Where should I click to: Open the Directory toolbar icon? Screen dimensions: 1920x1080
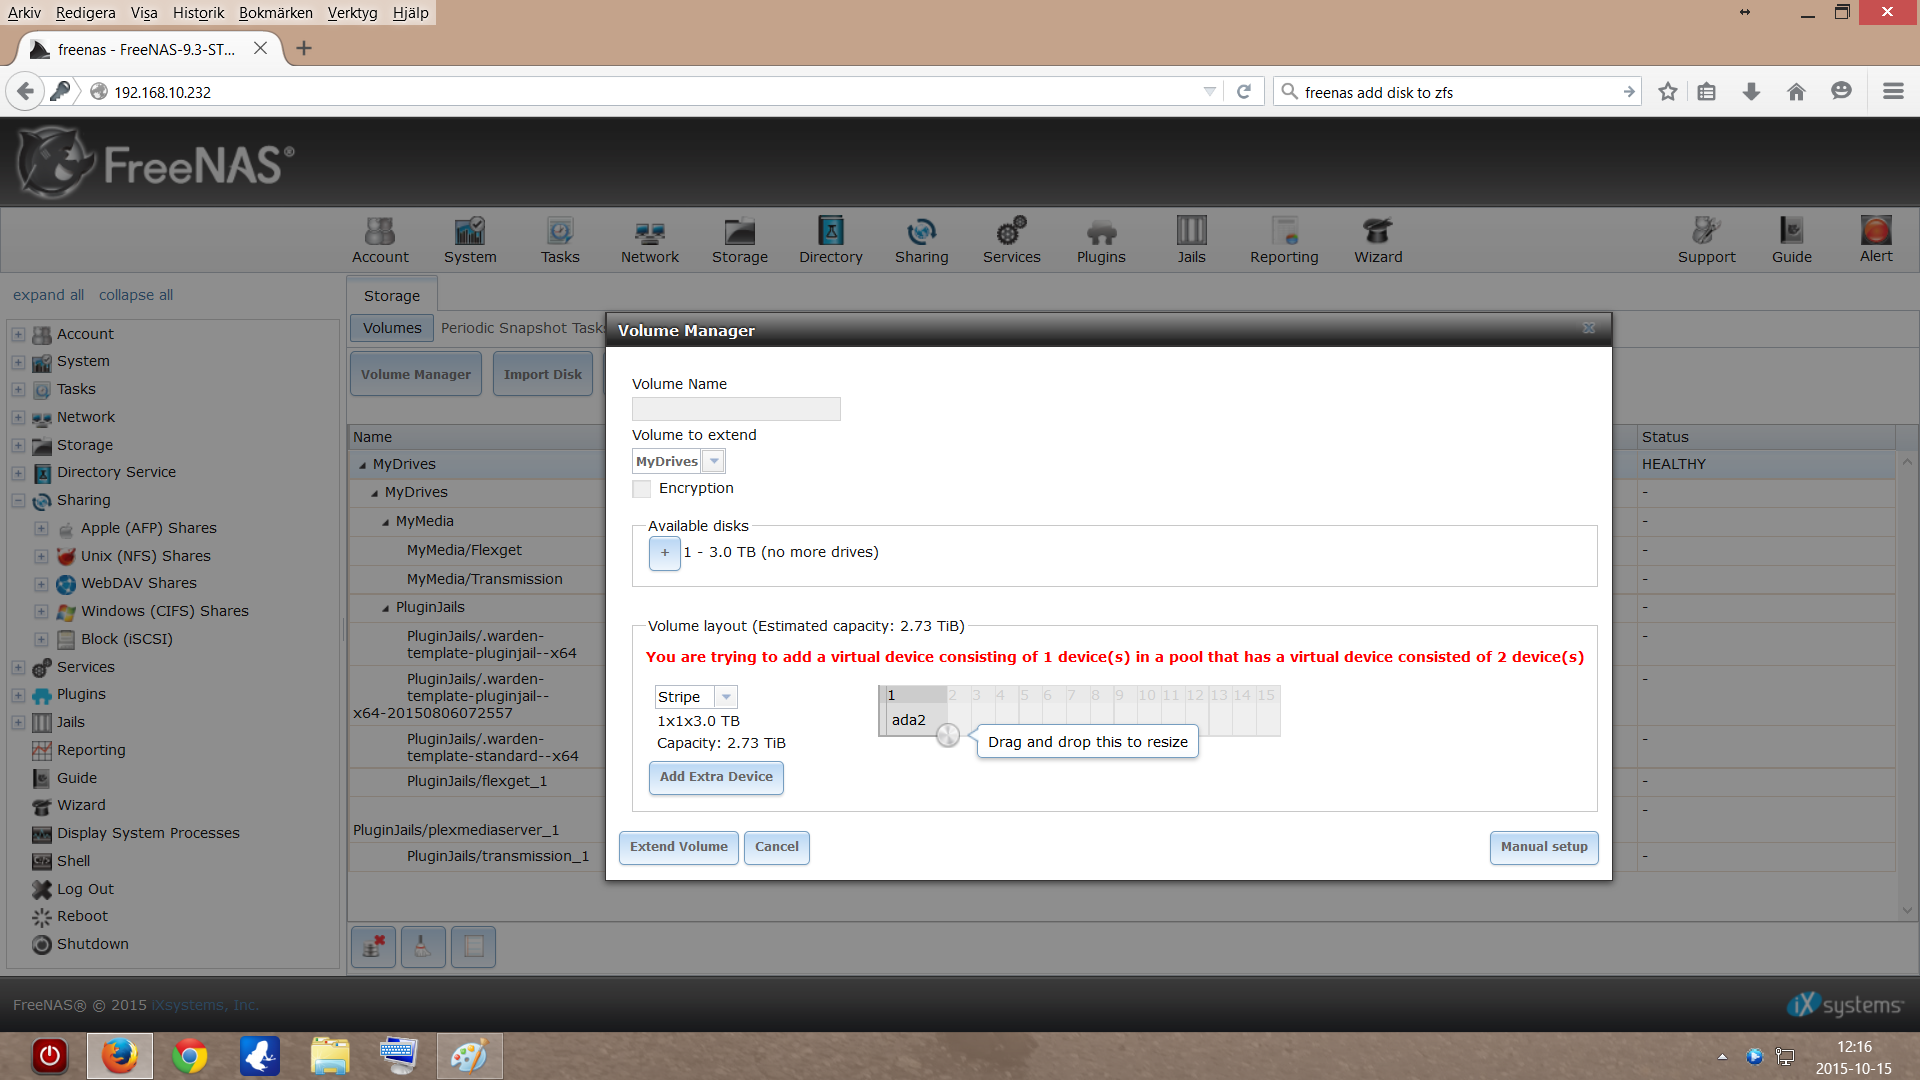point(831,241)
